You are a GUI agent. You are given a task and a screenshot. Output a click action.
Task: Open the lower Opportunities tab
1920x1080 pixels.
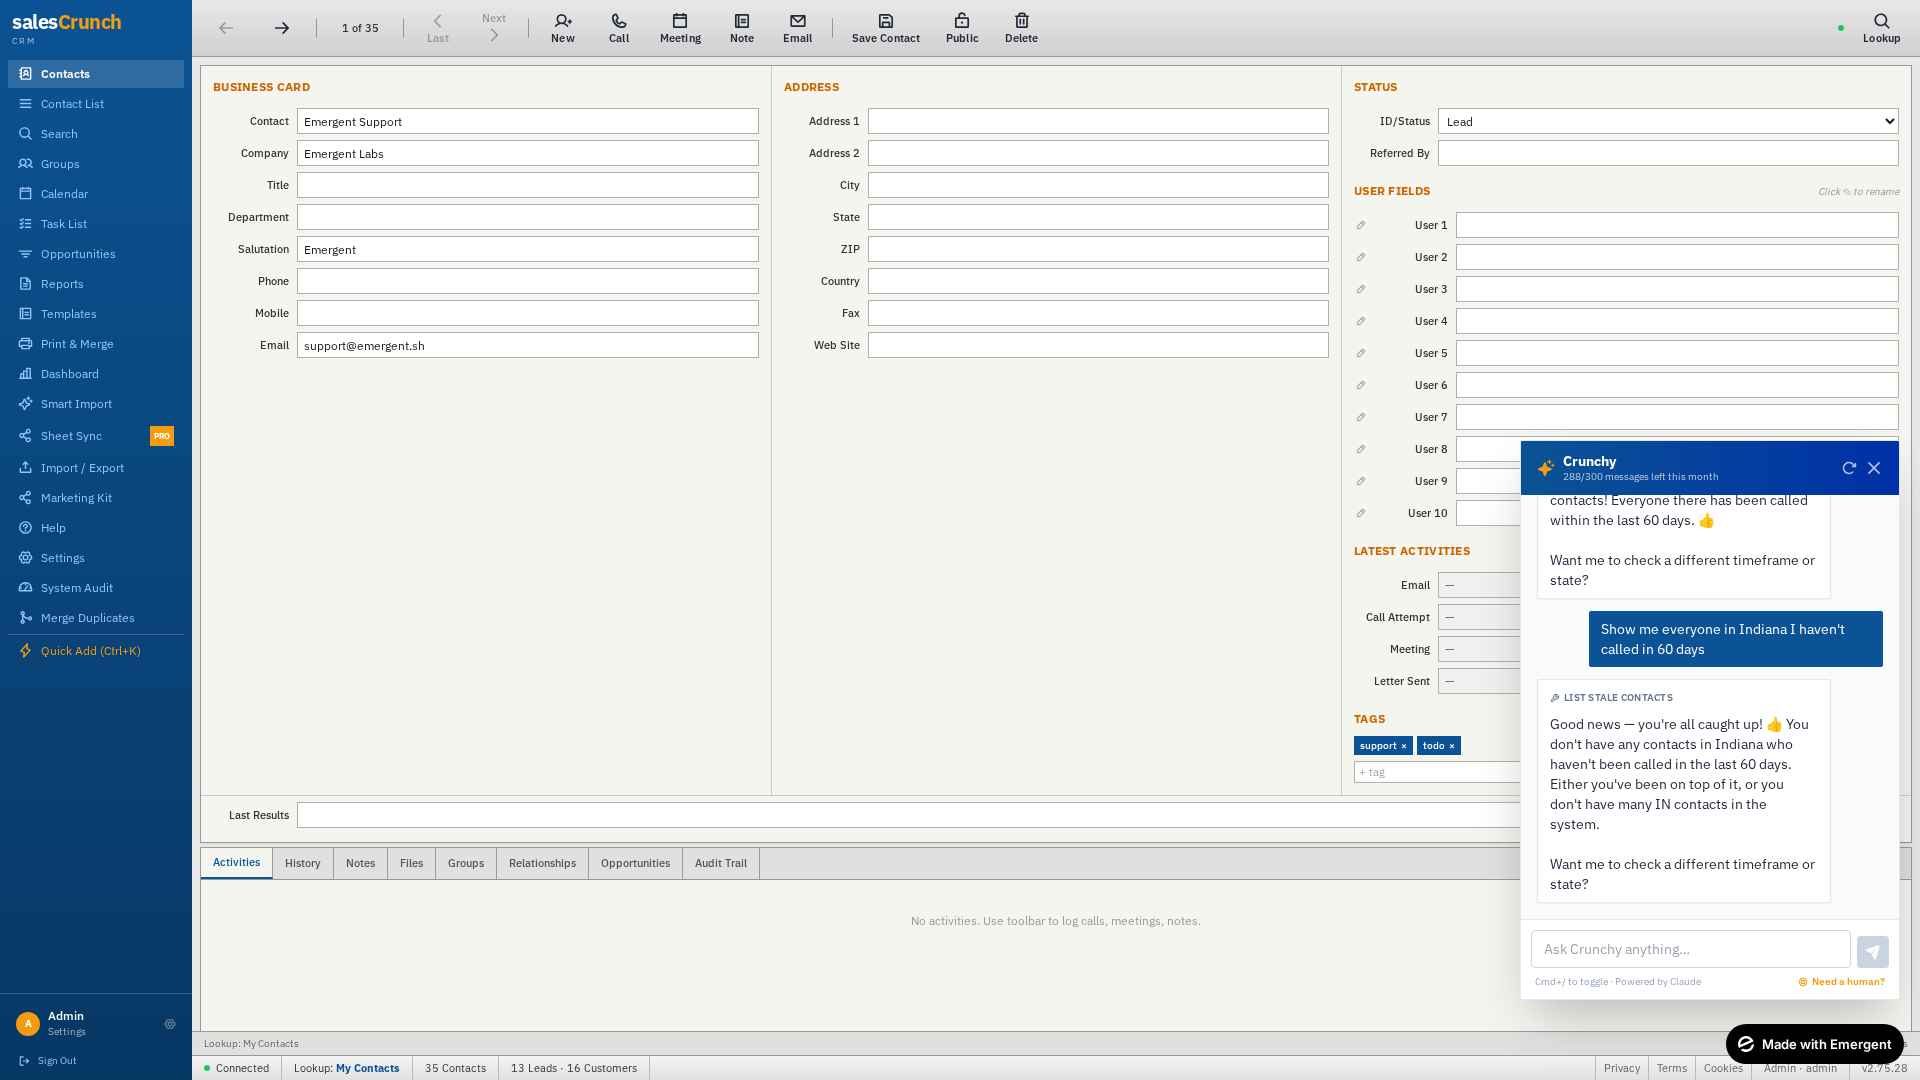coord(635,863)
